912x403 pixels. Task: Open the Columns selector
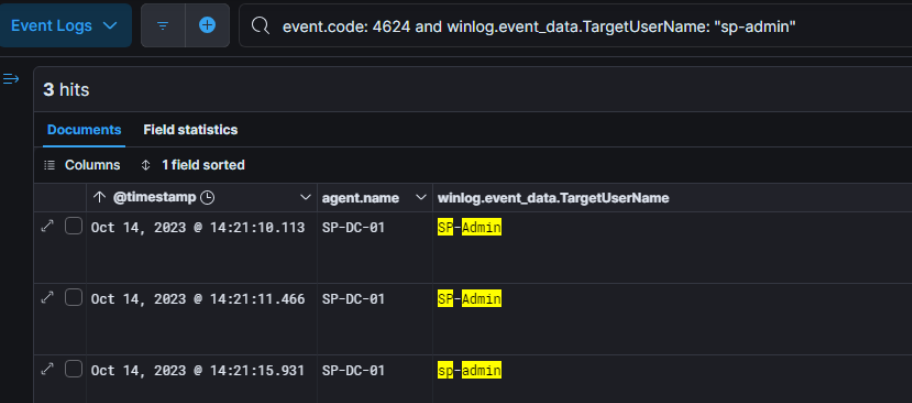click(82, 165)
